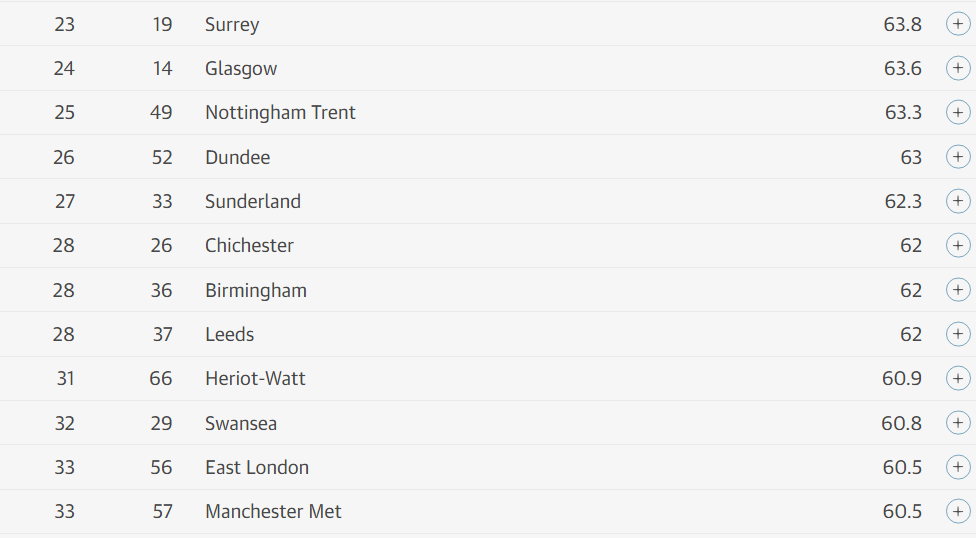Viewport: 976px width, 538px height.
Task: Click the plus icon for Swansea
Action: pos(957,423)
